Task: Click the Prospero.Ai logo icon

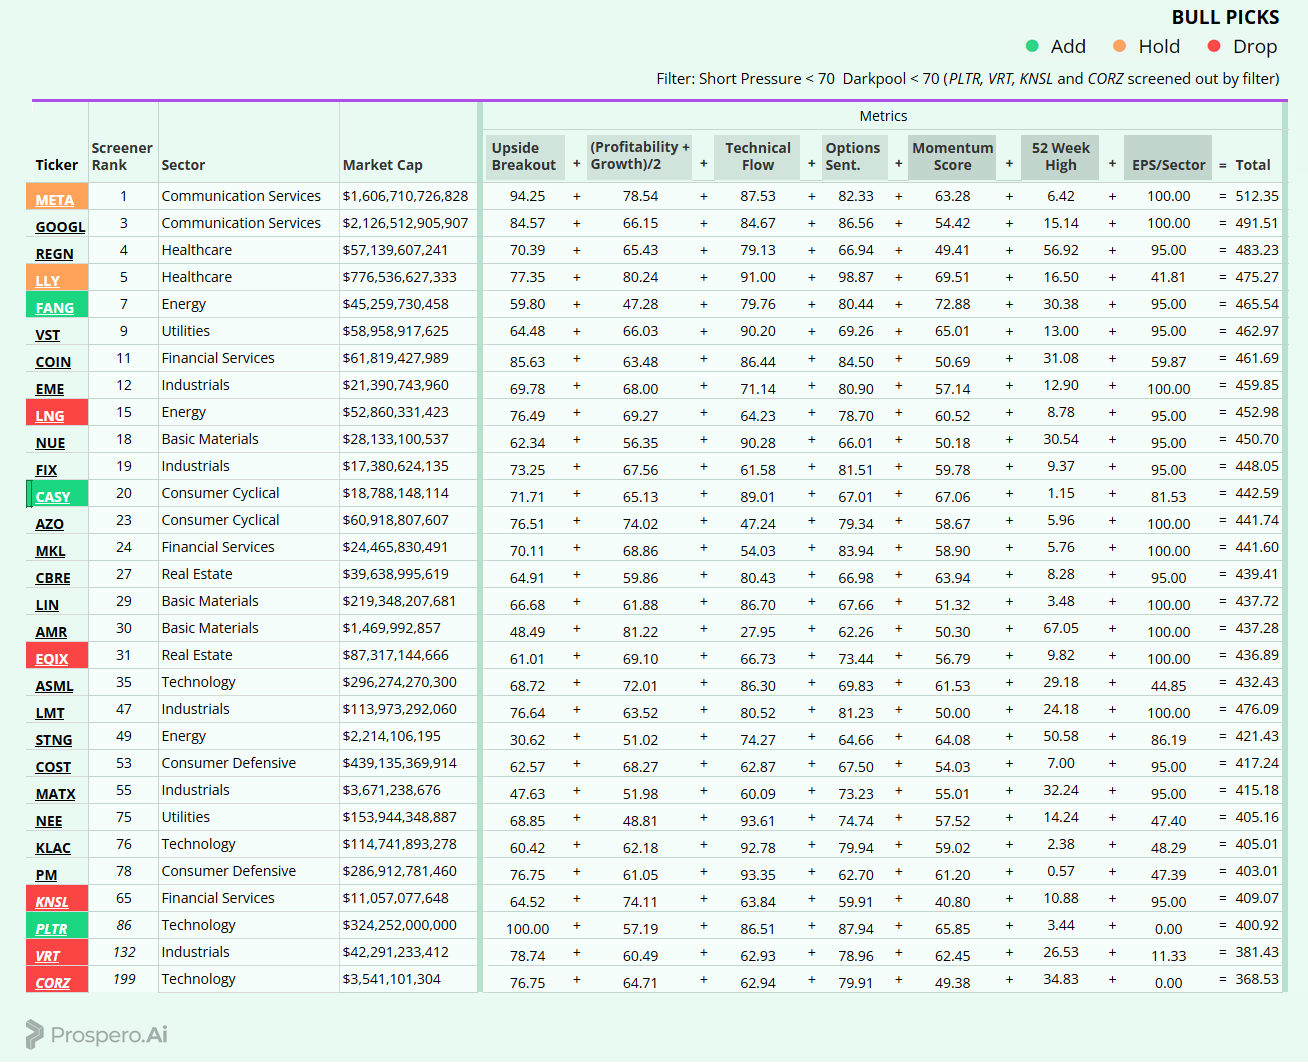Action: pyautogui.click(x=35, y=1034)
